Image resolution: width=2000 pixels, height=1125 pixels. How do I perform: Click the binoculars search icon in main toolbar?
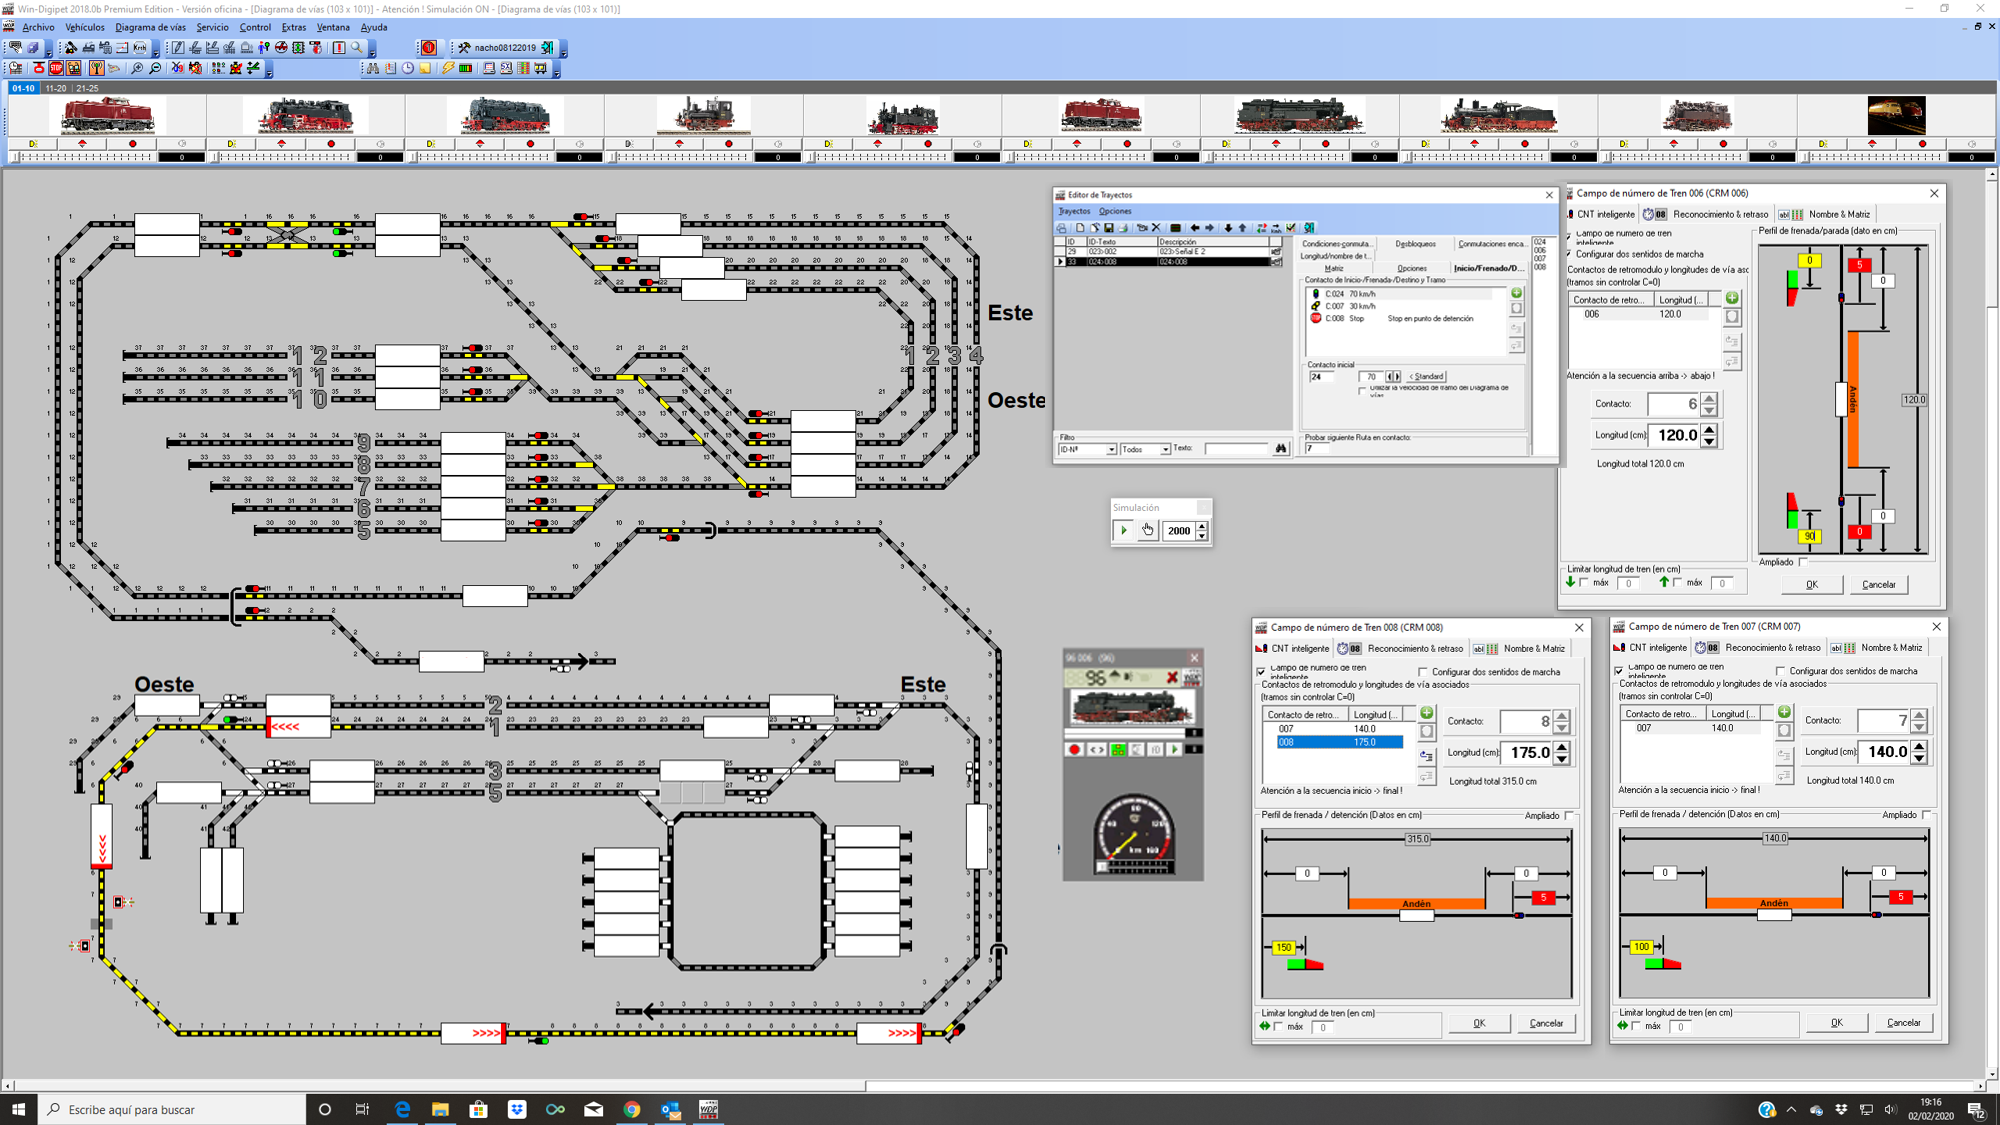(x=373, y=68)
